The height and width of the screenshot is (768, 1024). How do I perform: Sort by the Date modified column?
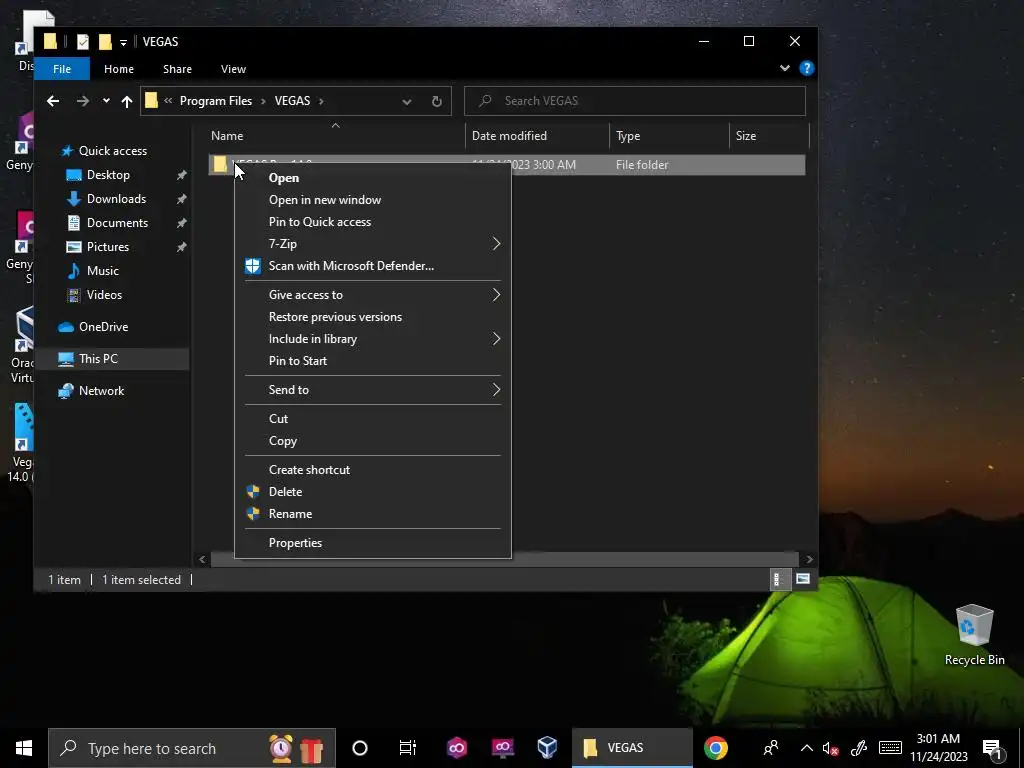coord(537,136)
